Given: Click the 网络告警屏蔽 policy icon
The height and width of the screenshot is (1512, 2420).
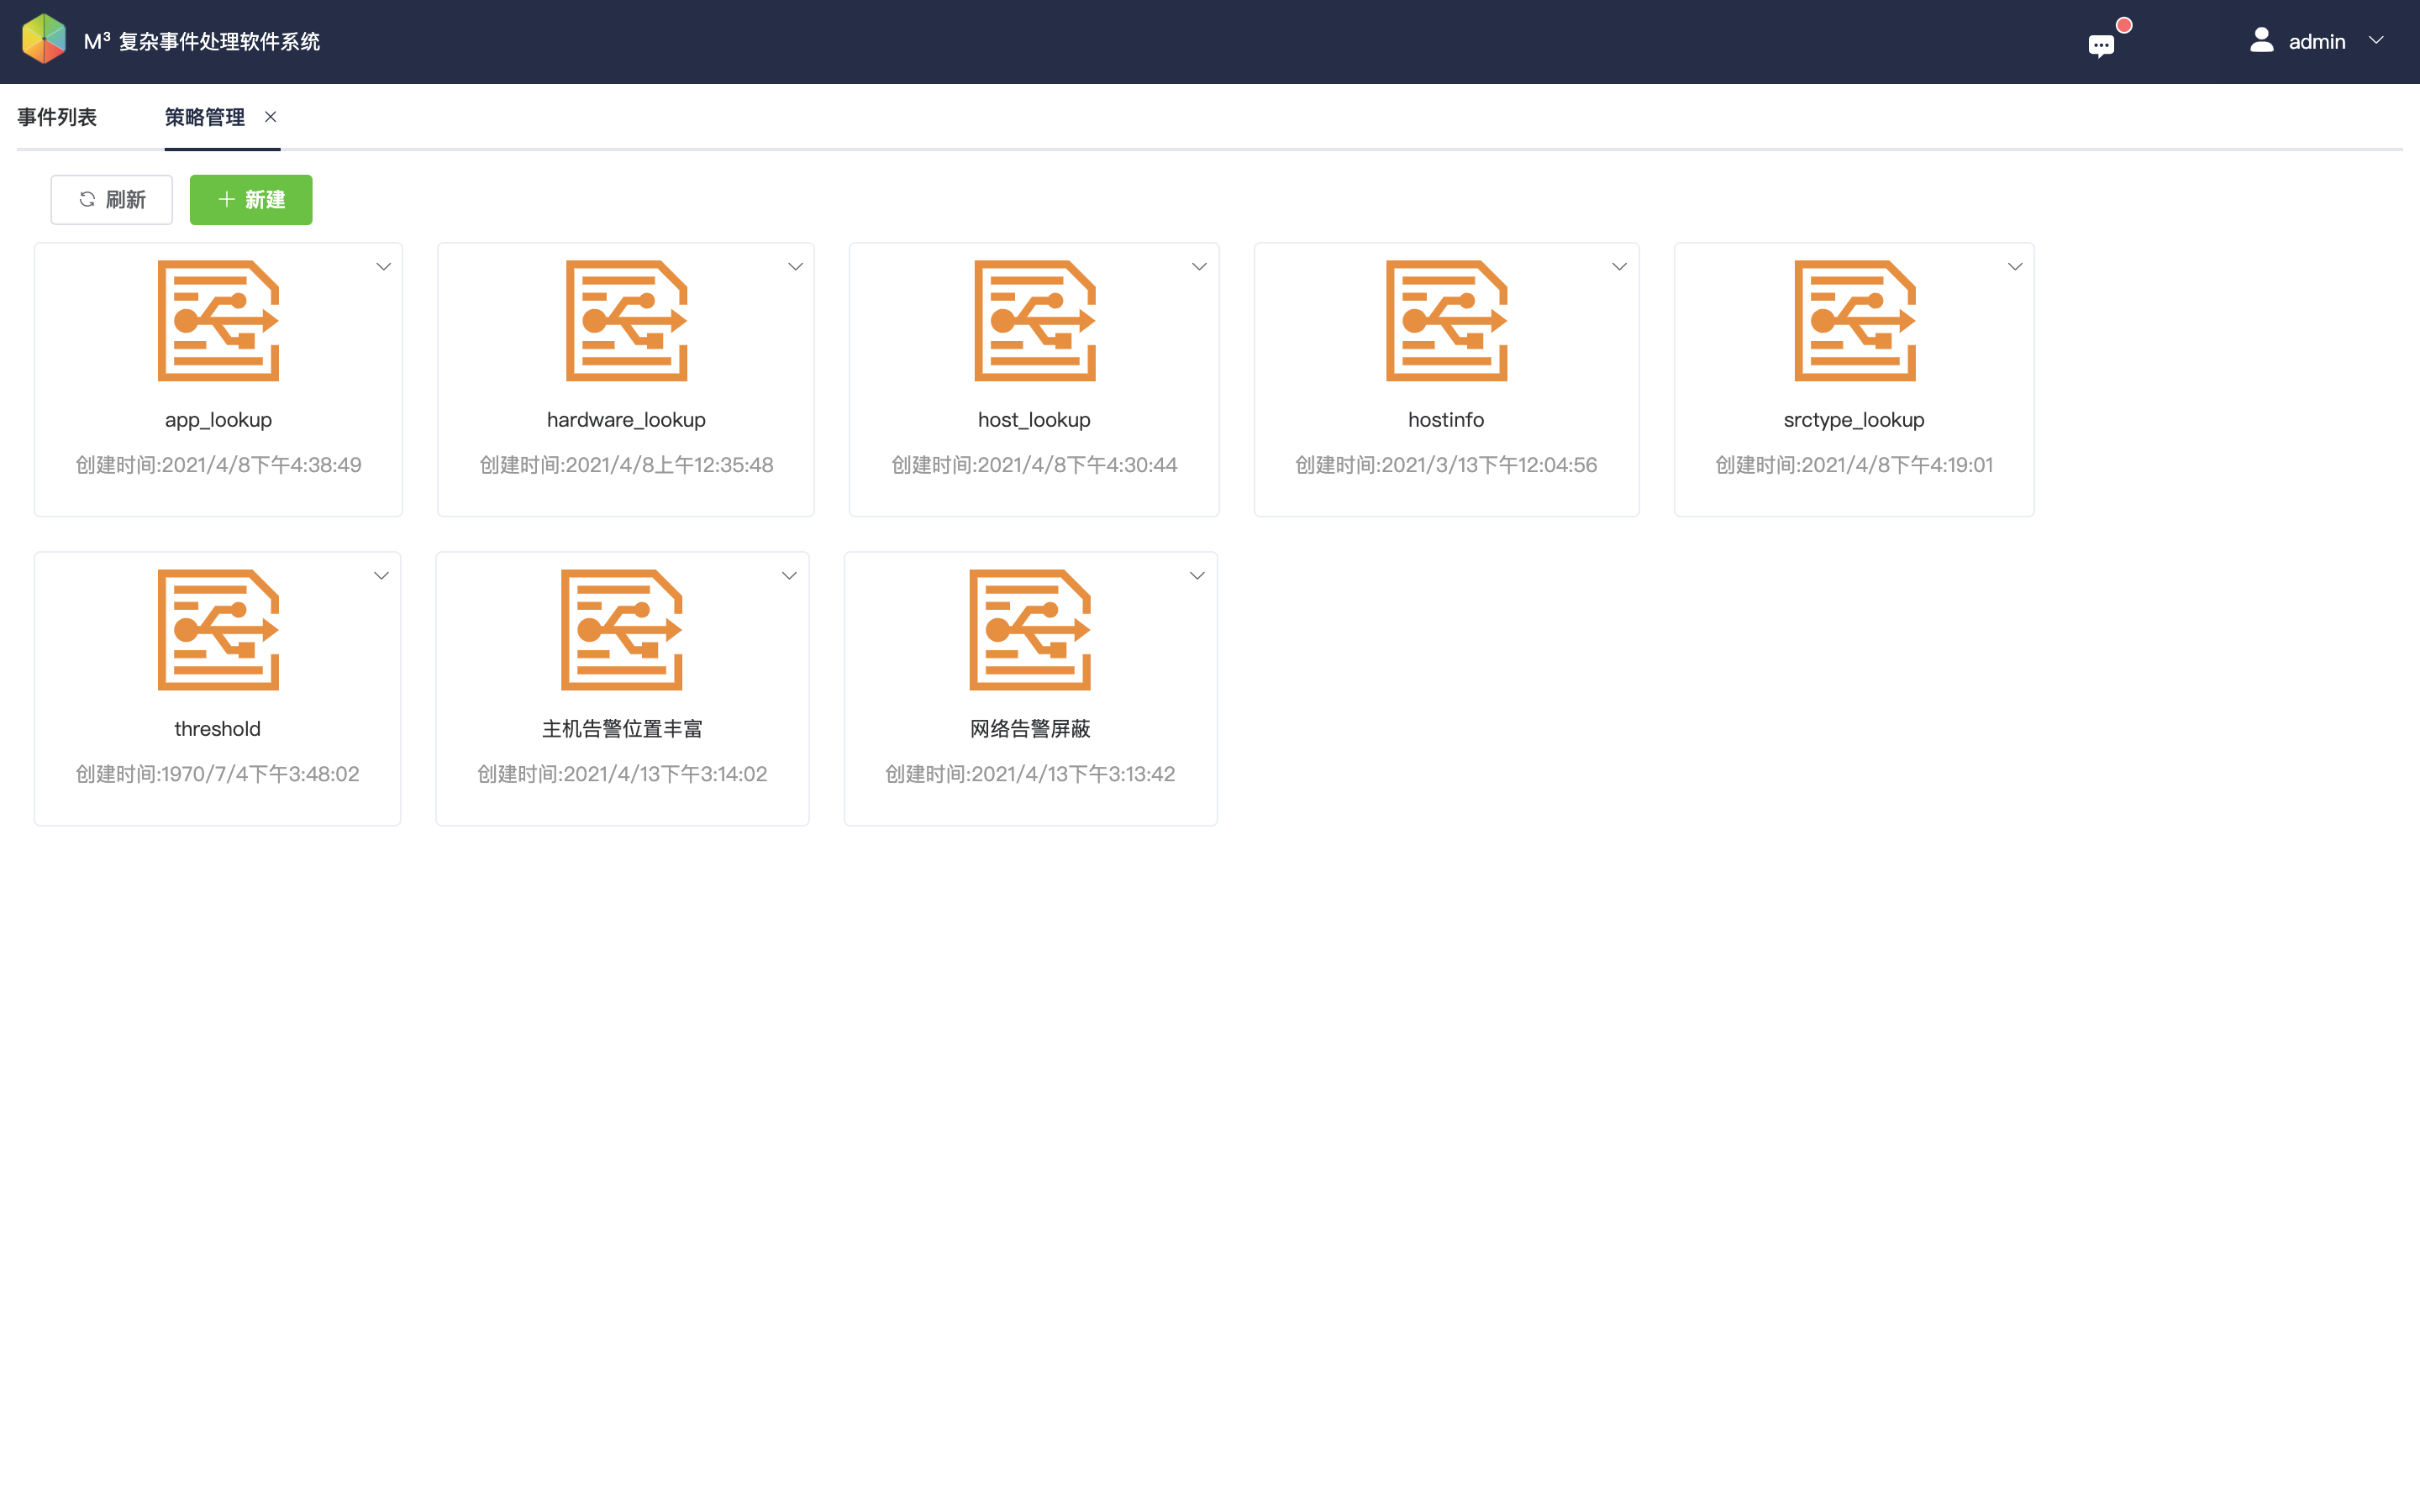Looking at the screenshot, I should pos(1030,629).
